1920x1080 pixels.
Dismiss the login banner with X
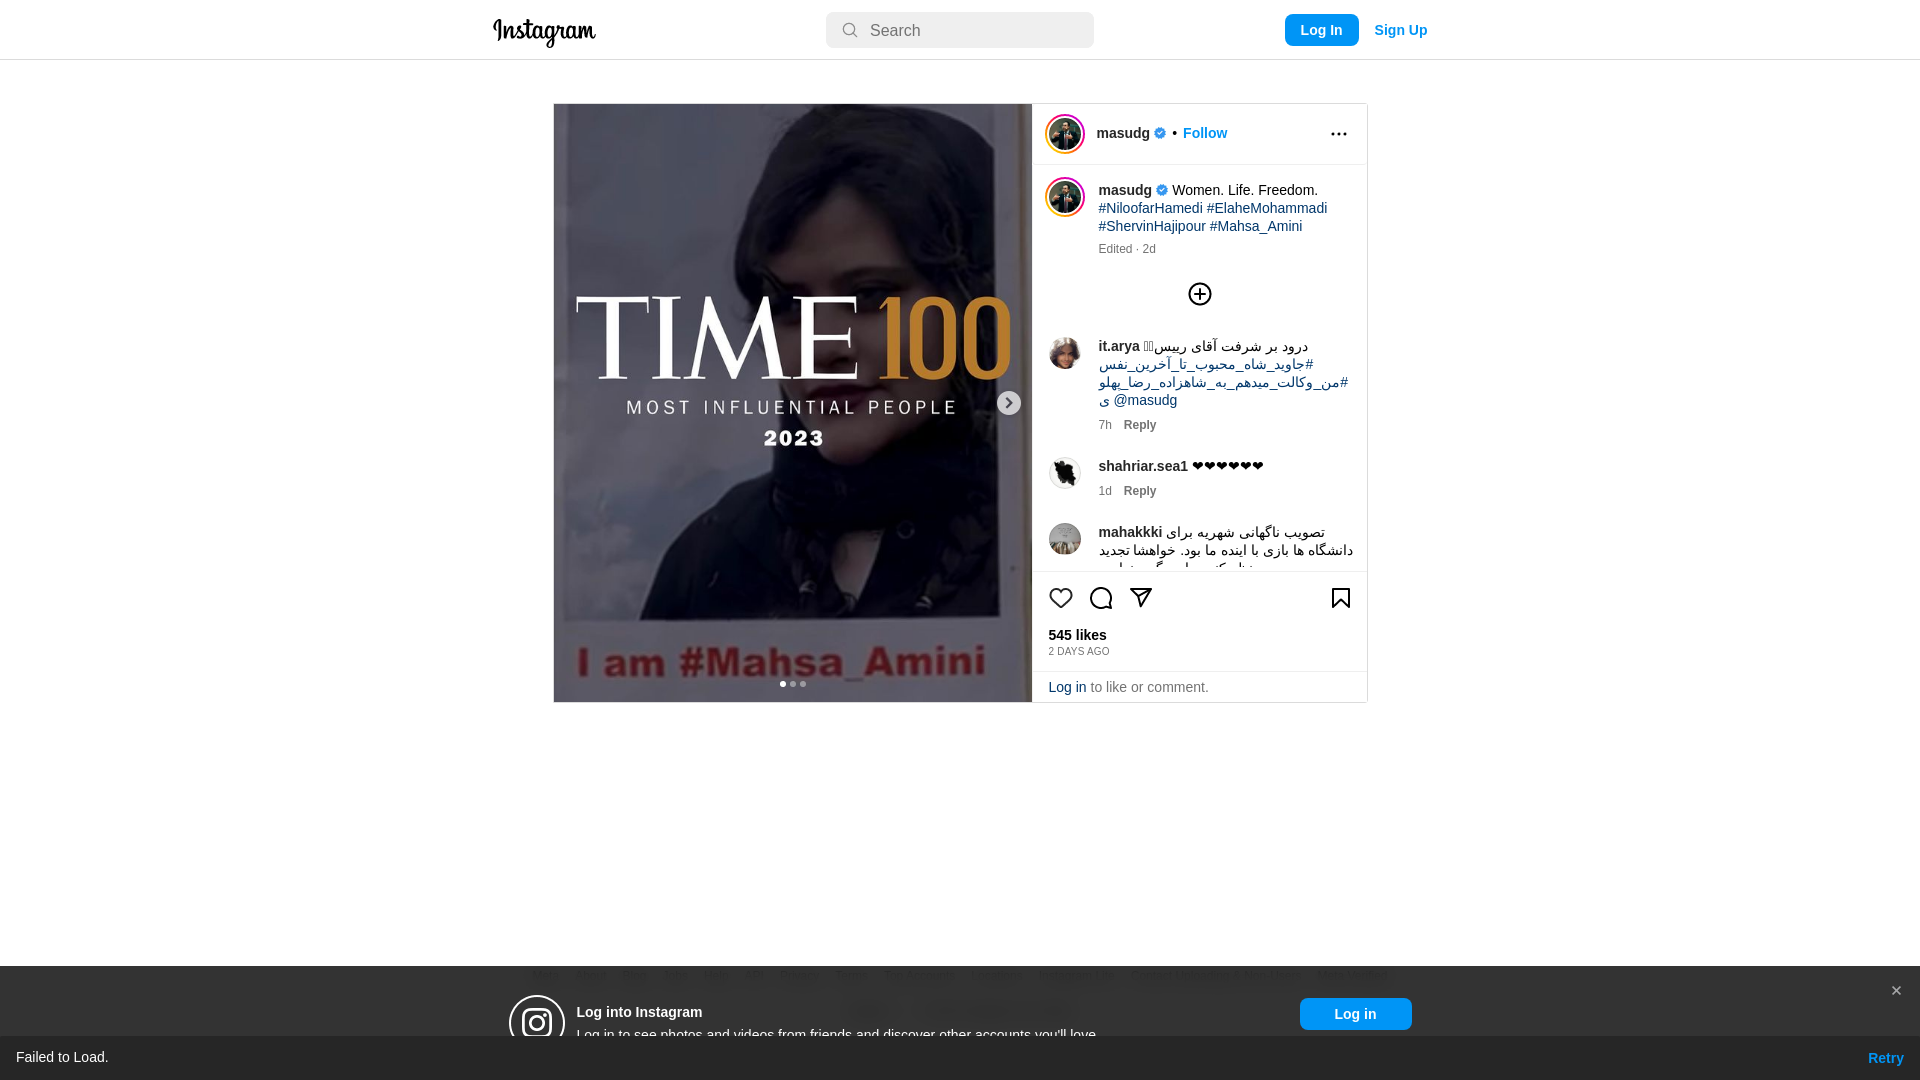[x=1895, y=991]
